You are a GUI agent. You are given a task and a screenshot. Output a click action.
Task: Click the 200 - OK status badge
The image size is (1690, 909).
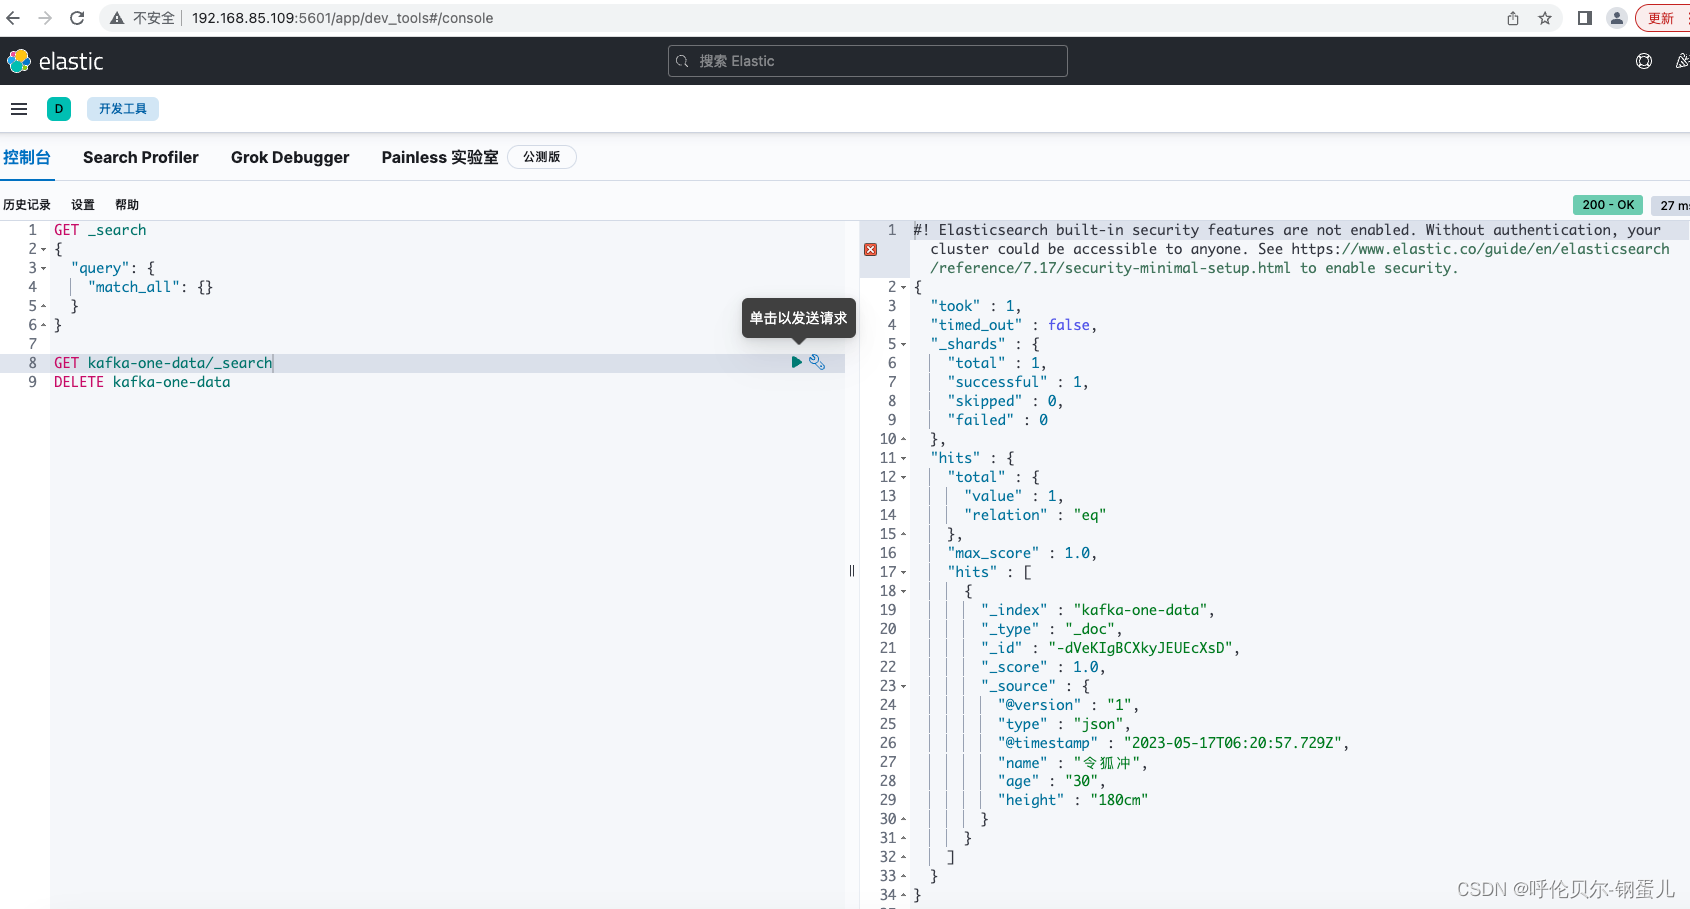tap(1608, 205)
